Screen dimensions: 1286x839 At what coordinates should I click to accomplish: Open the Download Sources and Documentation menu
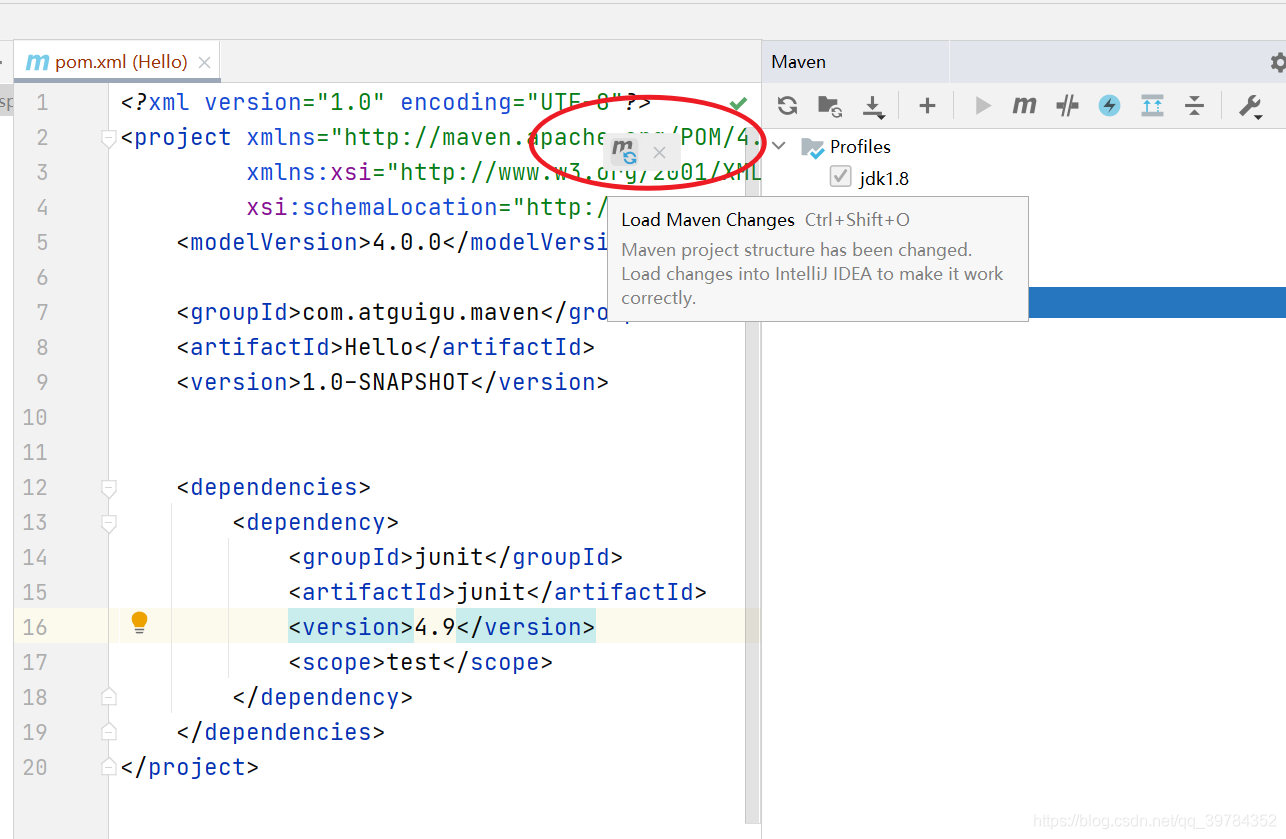[x=873, y=105]
